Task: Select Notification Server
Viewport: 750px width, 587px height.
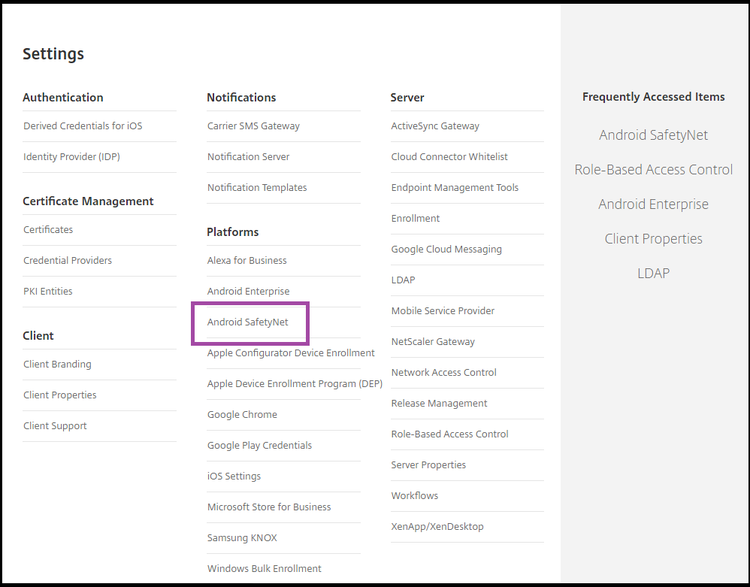Action: click(248, 156)
